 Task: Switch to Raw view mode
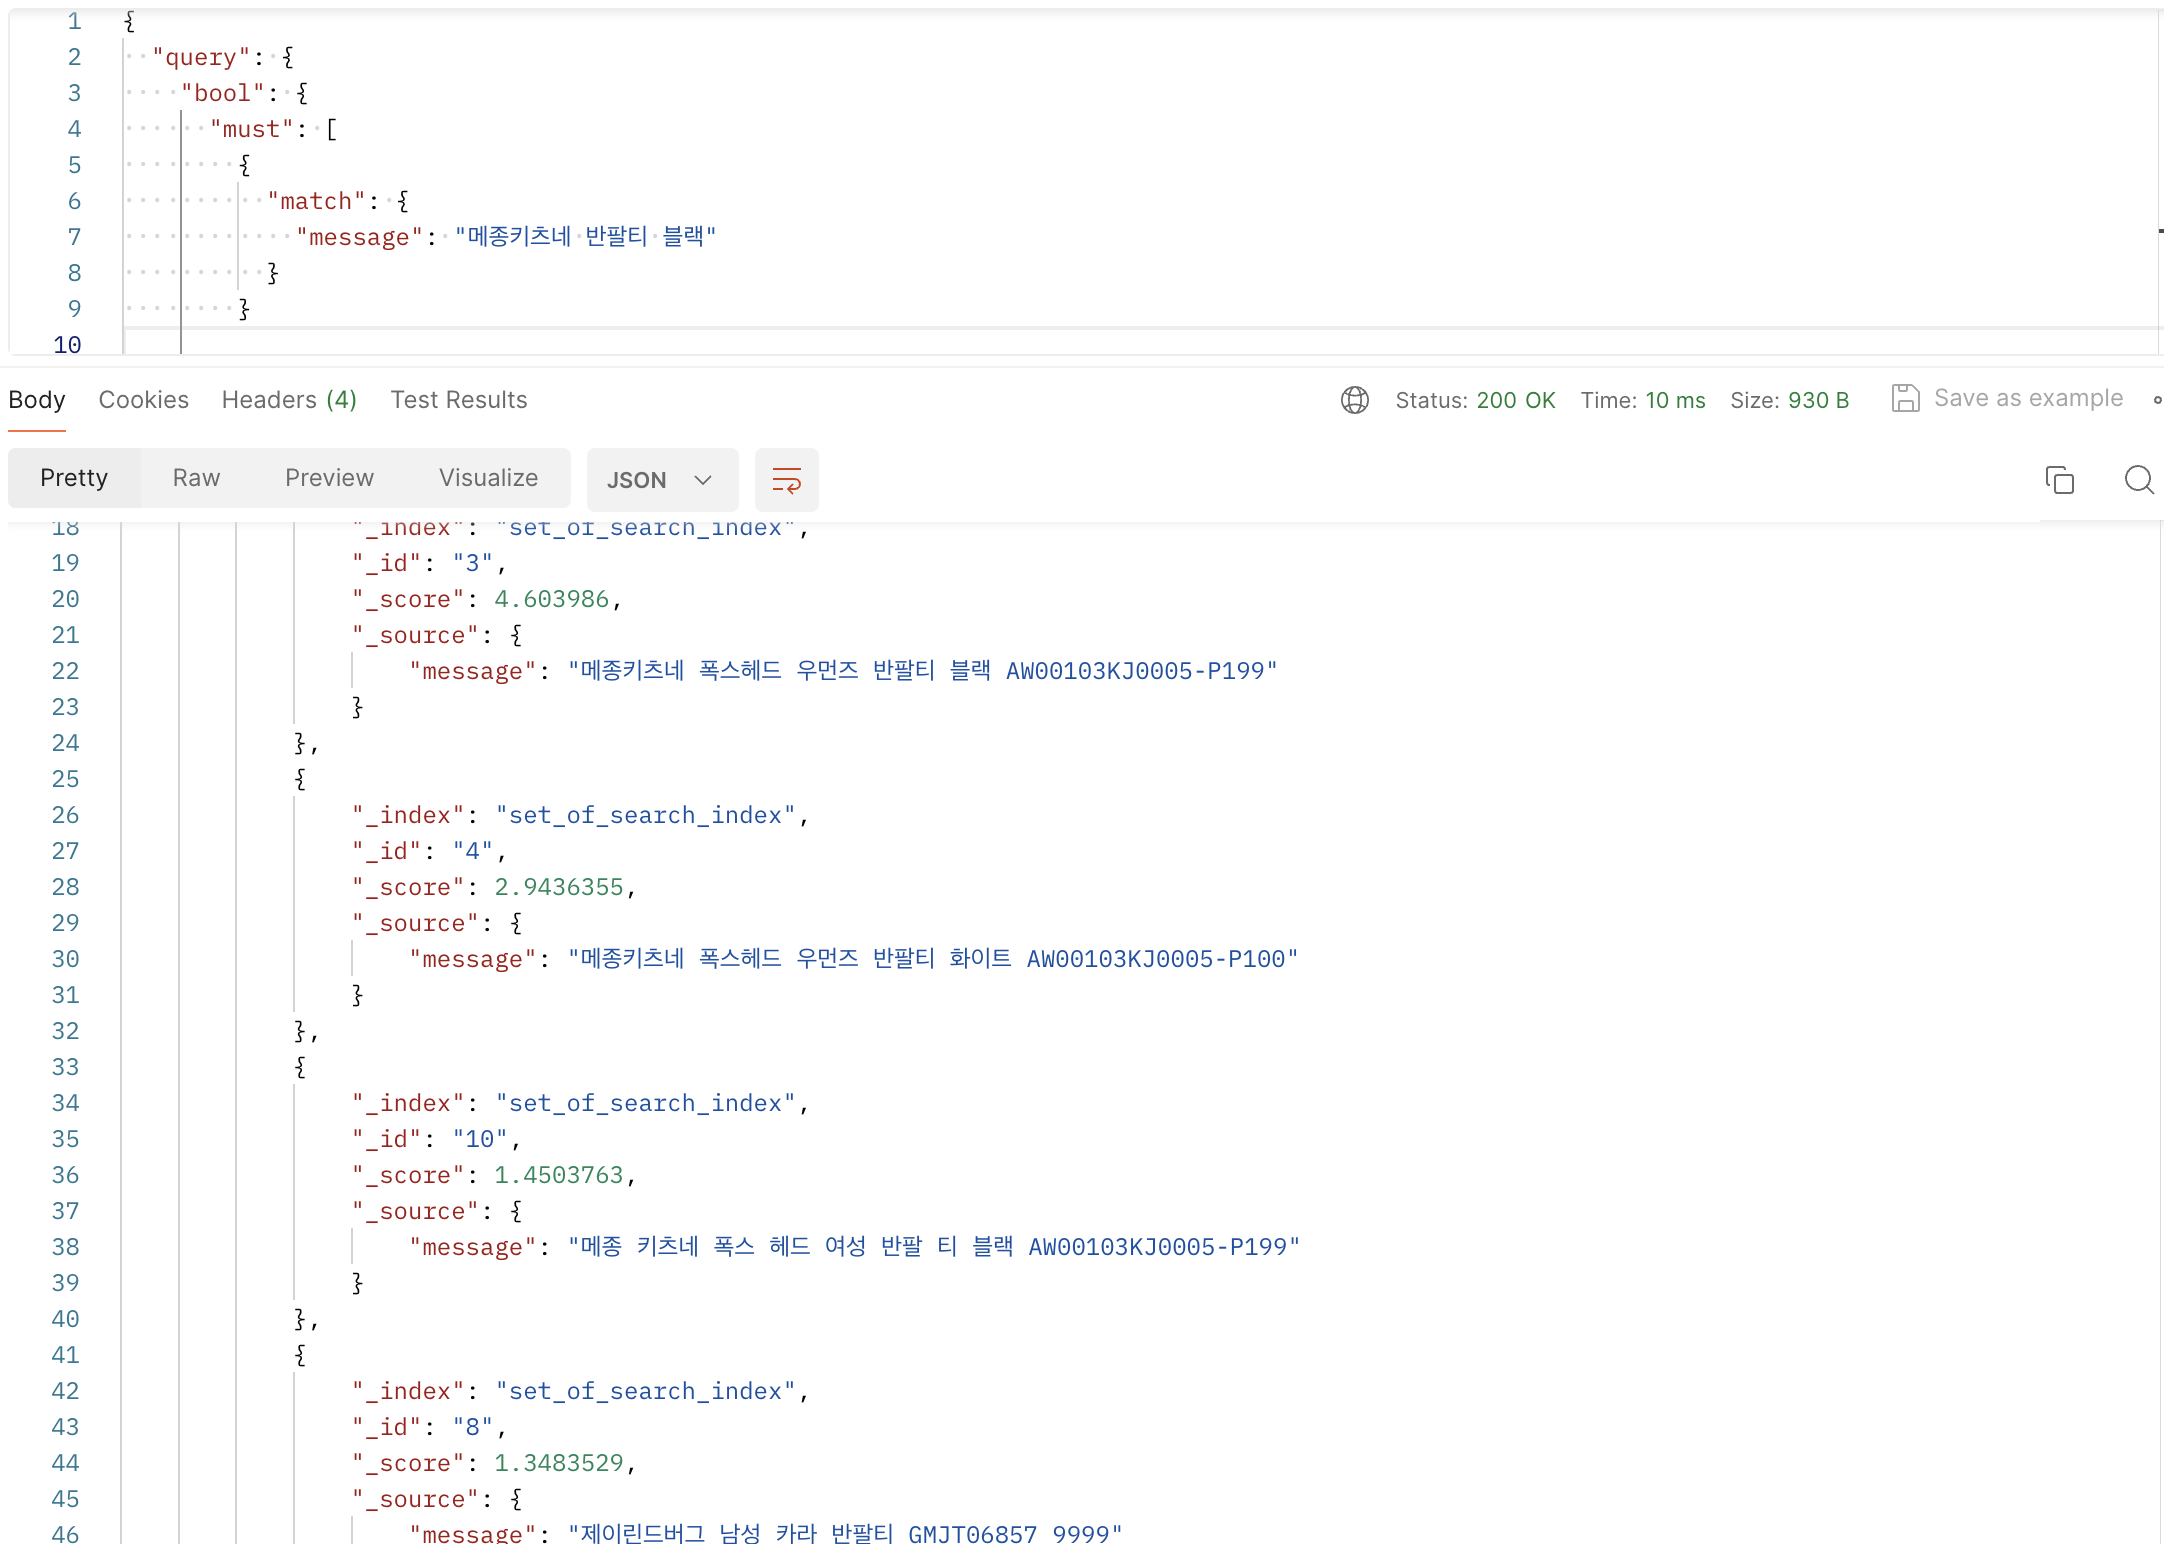[x=196, y=478]
